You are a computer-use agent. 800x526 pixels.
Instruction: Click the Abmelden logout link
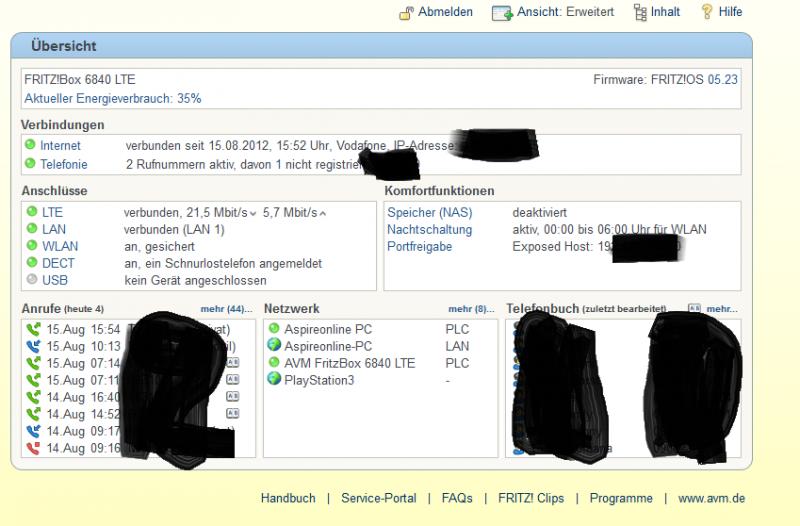(445, 12)
